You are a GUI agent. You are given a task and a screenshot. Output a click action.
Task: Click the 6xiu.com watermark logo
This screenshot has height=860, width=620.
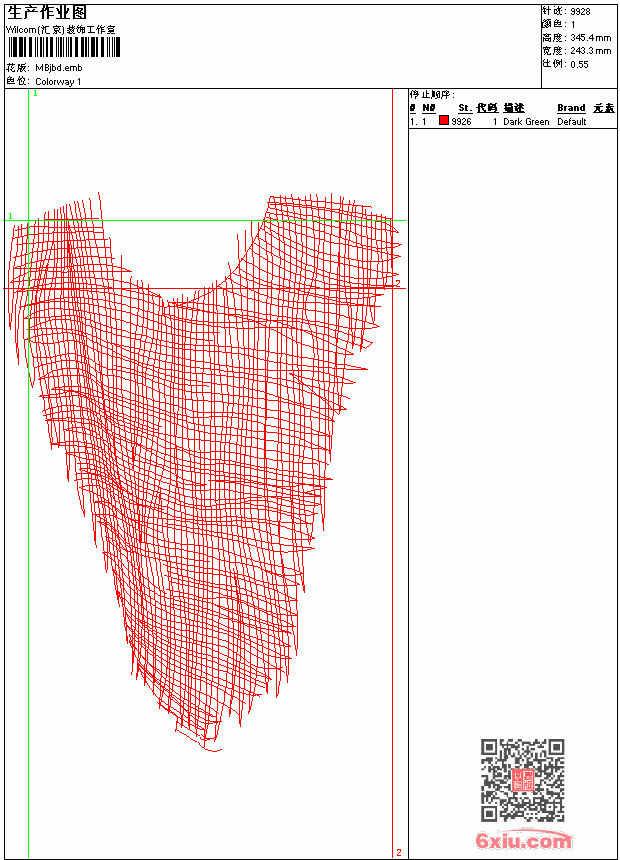[x=523, y=840]
